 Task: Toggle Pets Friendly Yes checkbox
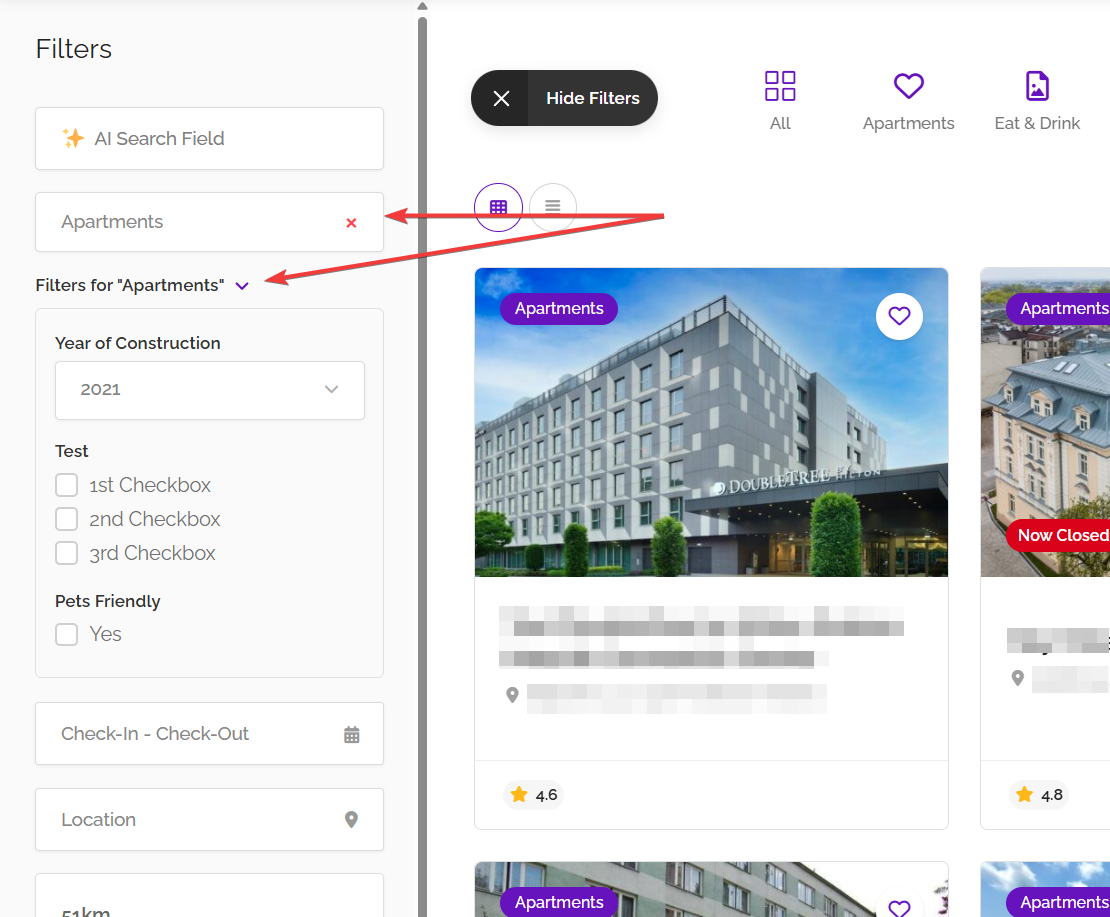coord(67,635)
